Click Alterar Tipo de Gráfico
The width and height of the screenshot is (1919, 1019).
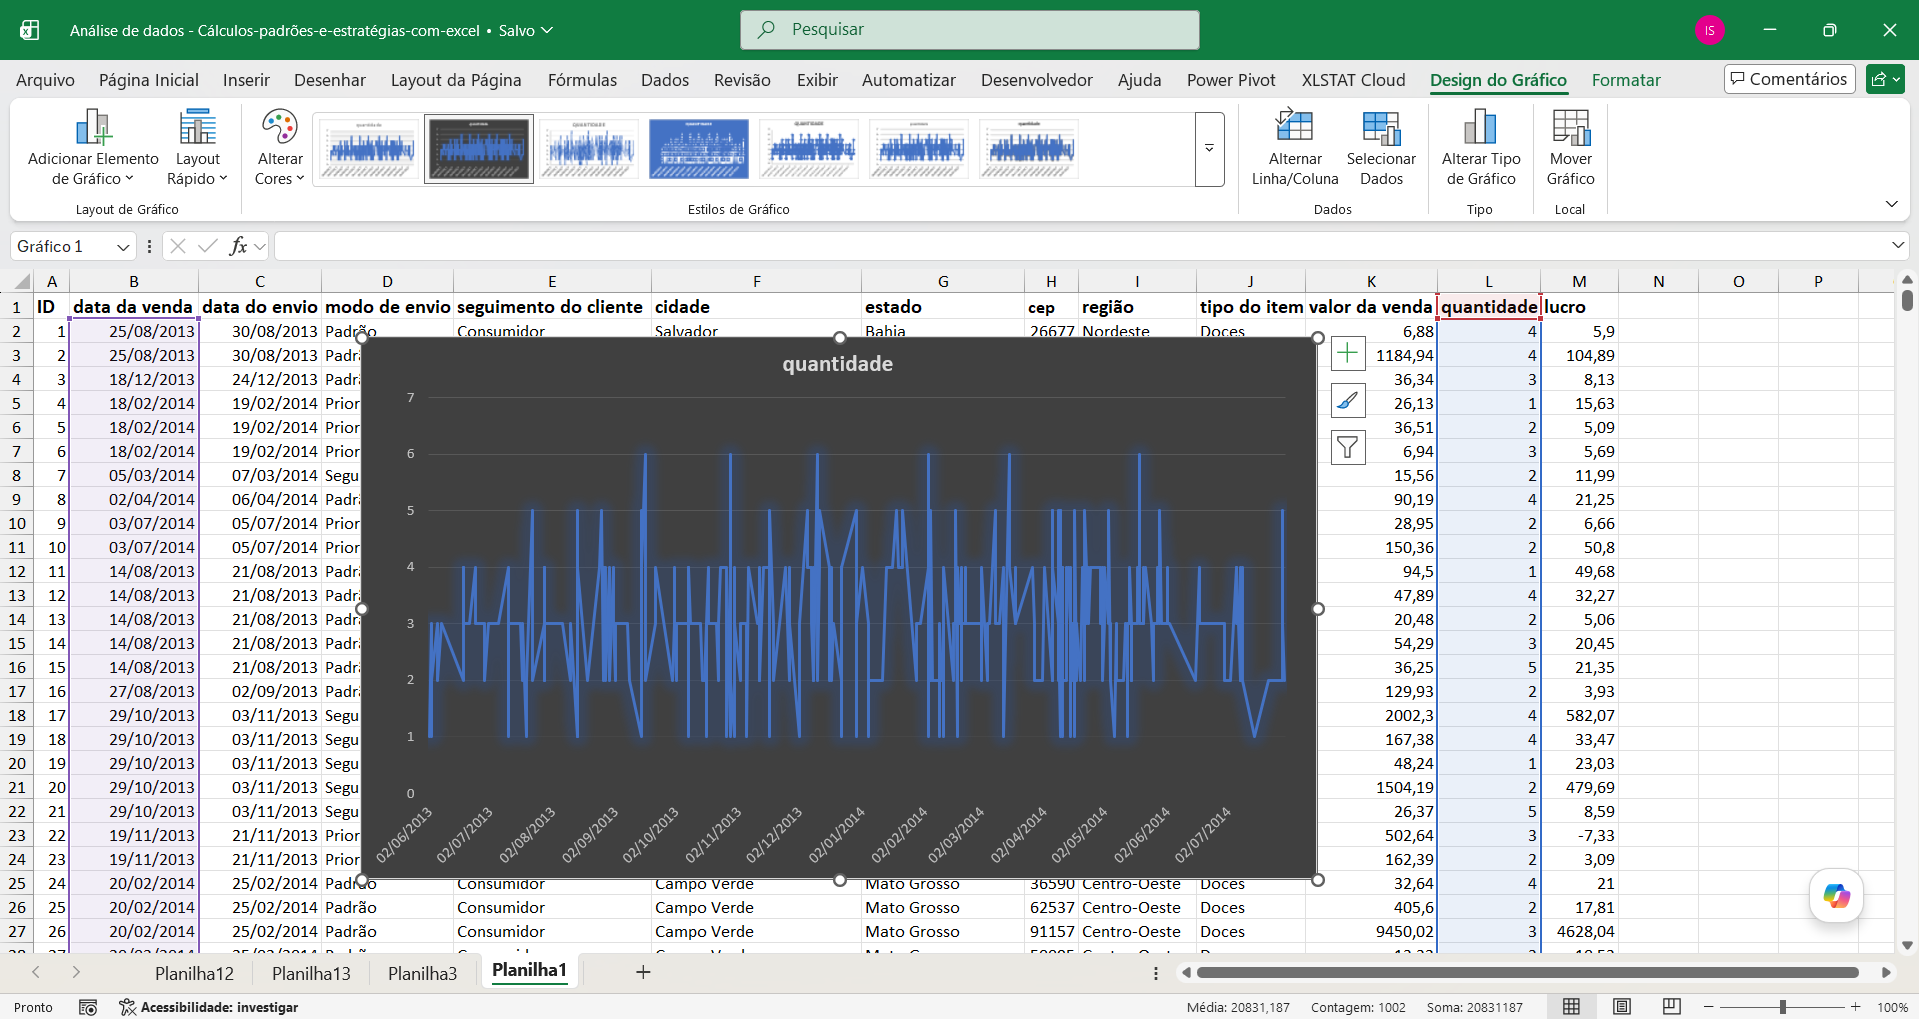pos(1481,148)
